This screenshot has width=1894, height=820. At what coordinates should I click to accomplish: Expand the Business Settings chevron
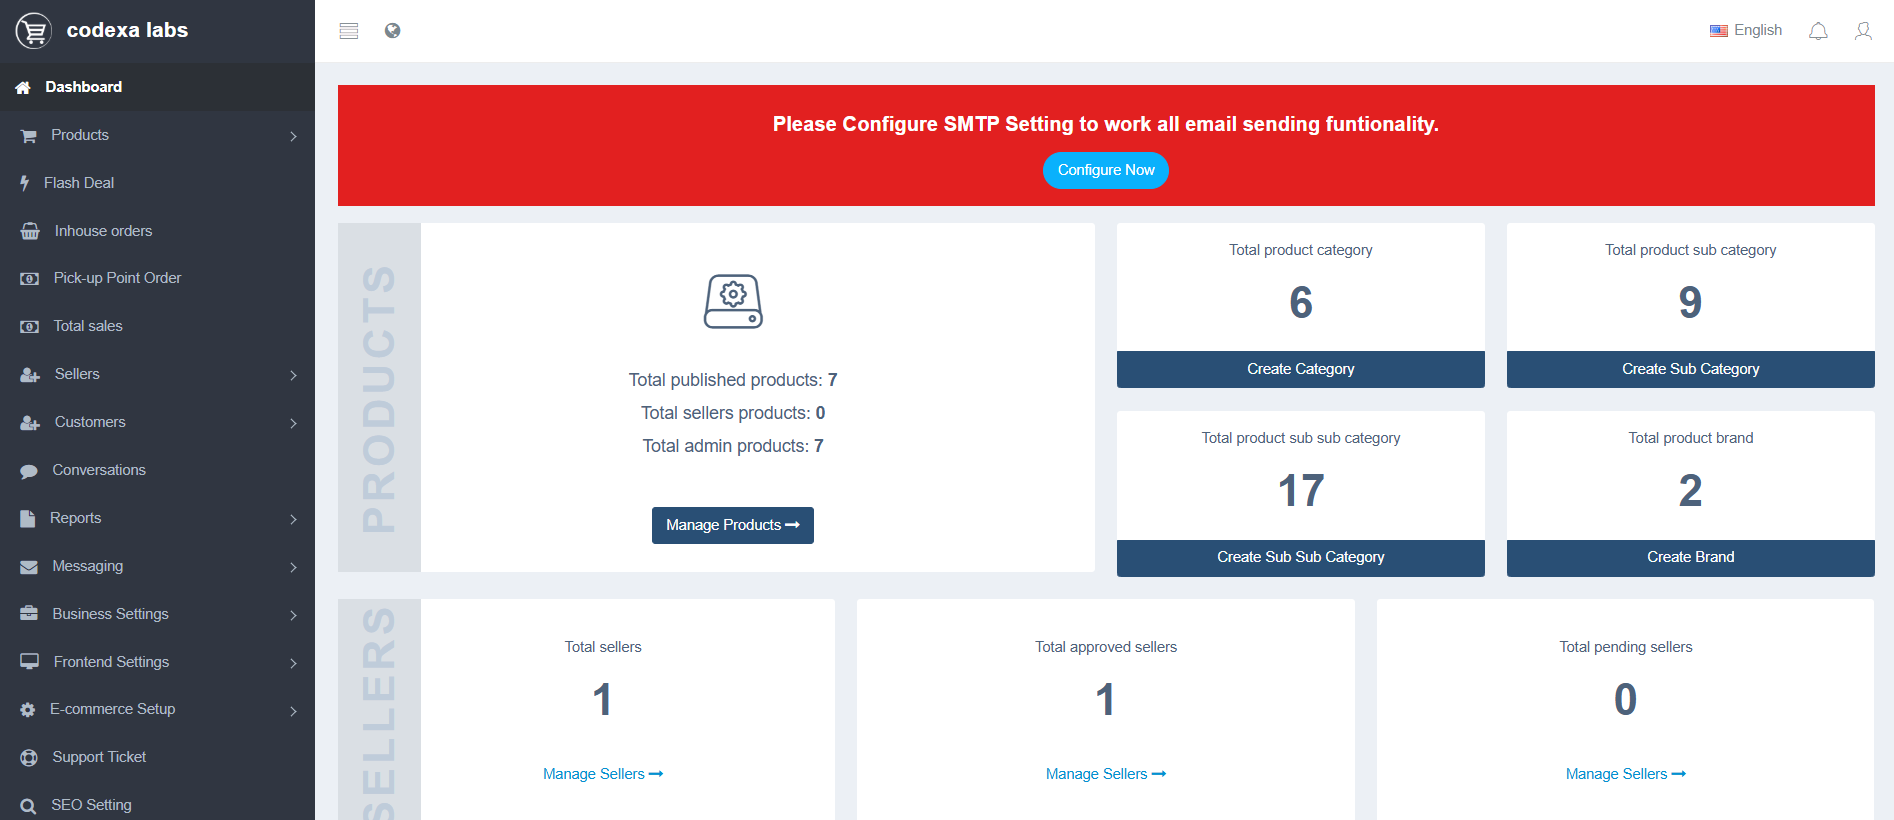[293, 615]
